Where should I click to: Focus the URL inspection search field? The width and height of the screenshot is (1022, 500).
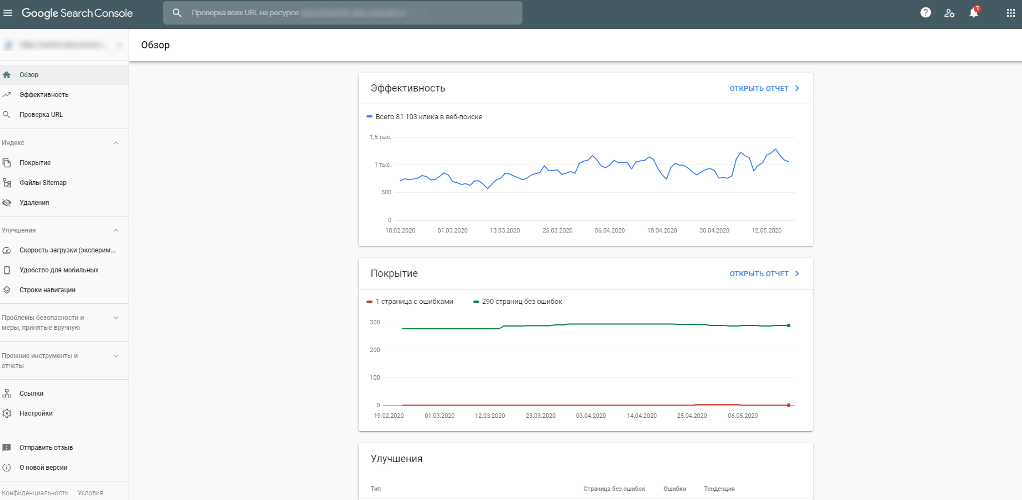point(342,12)
